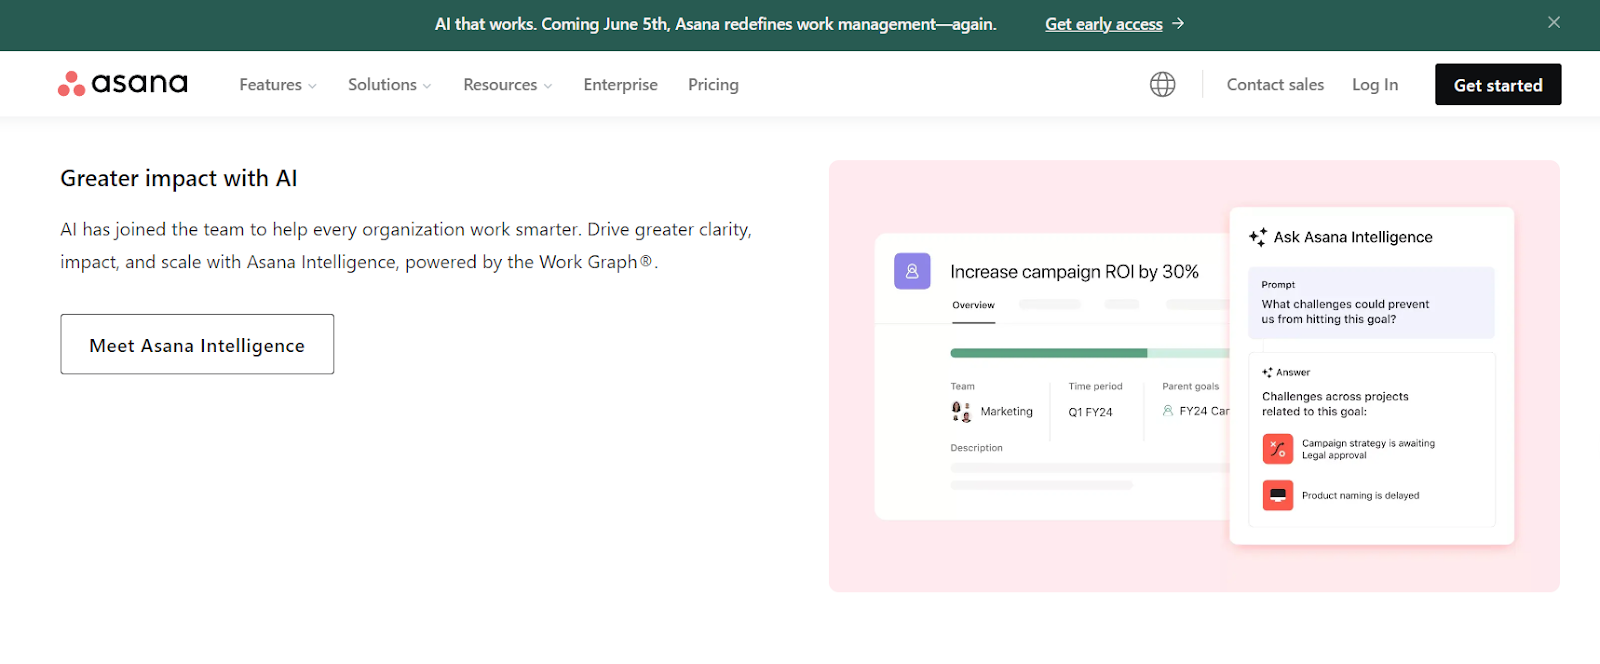
Task: Open the globe language selector
Action: tap(1162, 85)
